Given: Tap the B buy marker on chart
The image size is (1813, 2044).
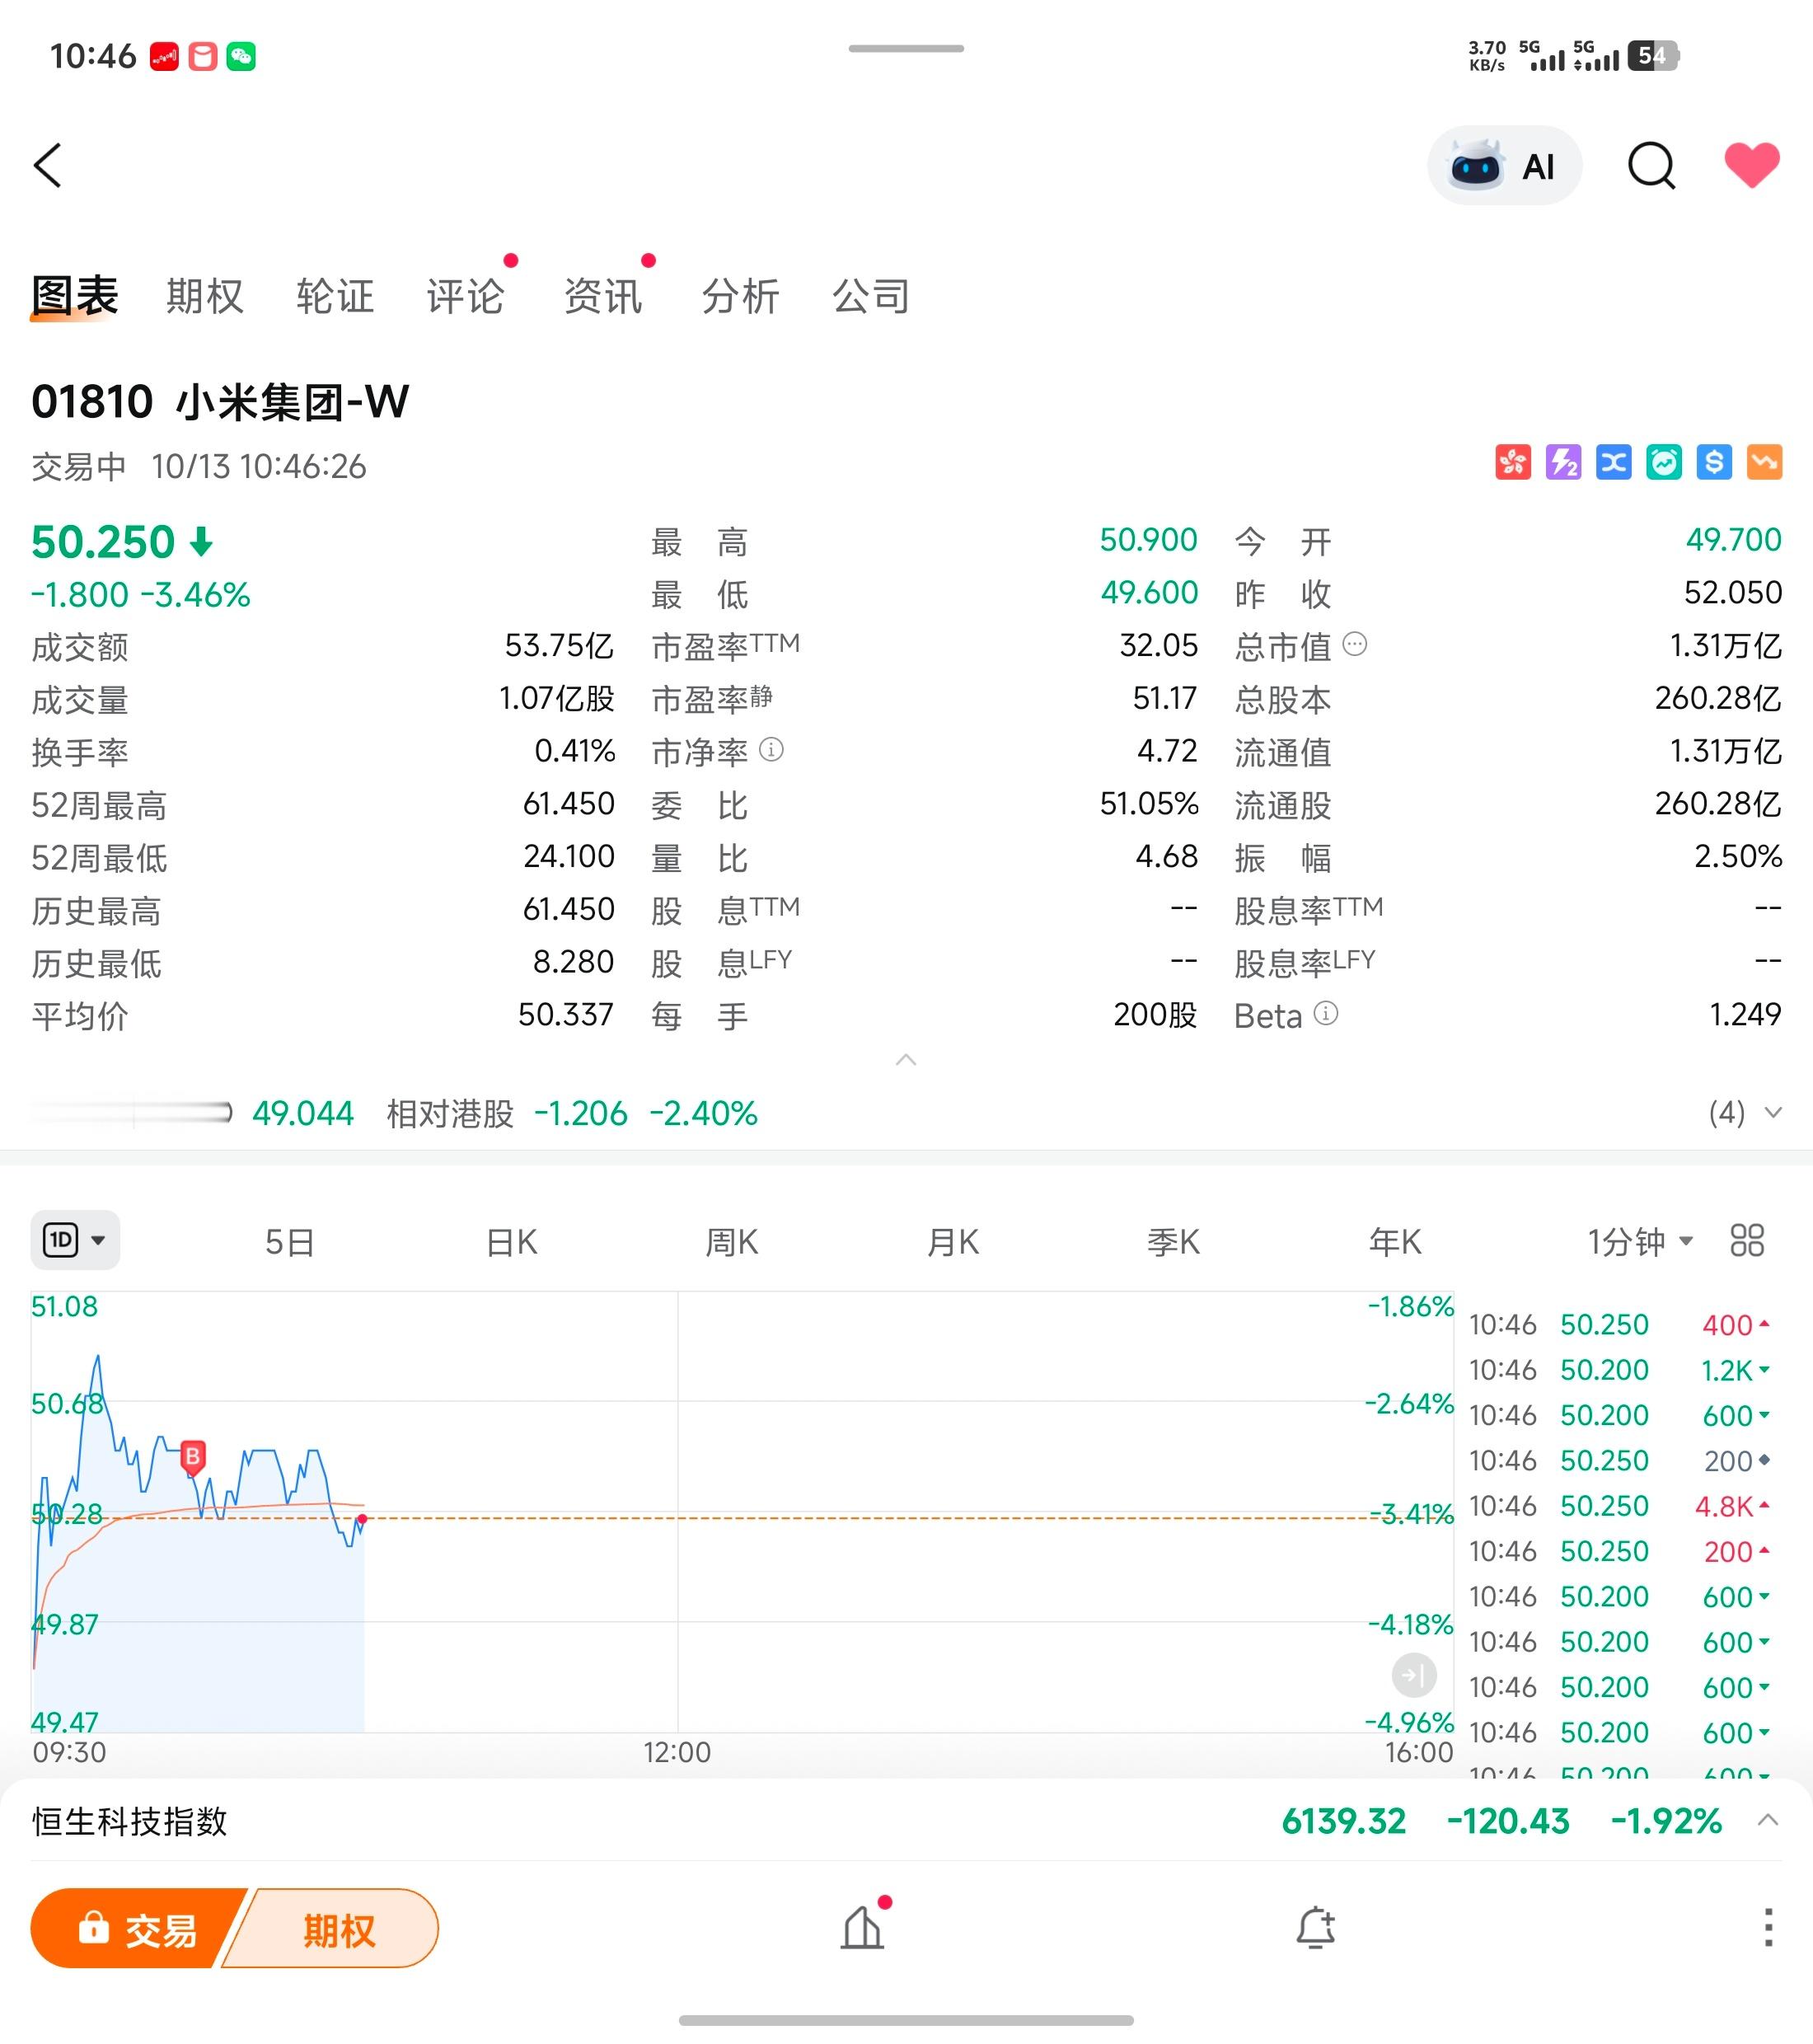Looking at the screenshot, I should [193, 1456].
